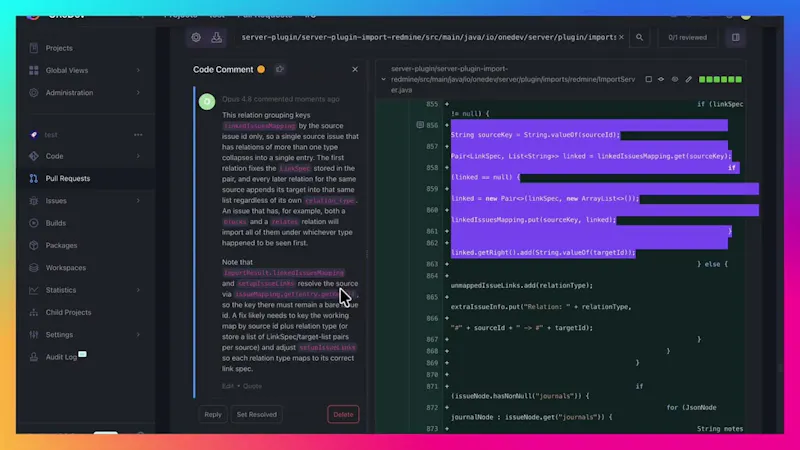Click the download patch icon
The width and height of the screenshot is (800, 450).
(x=217, y=37)
